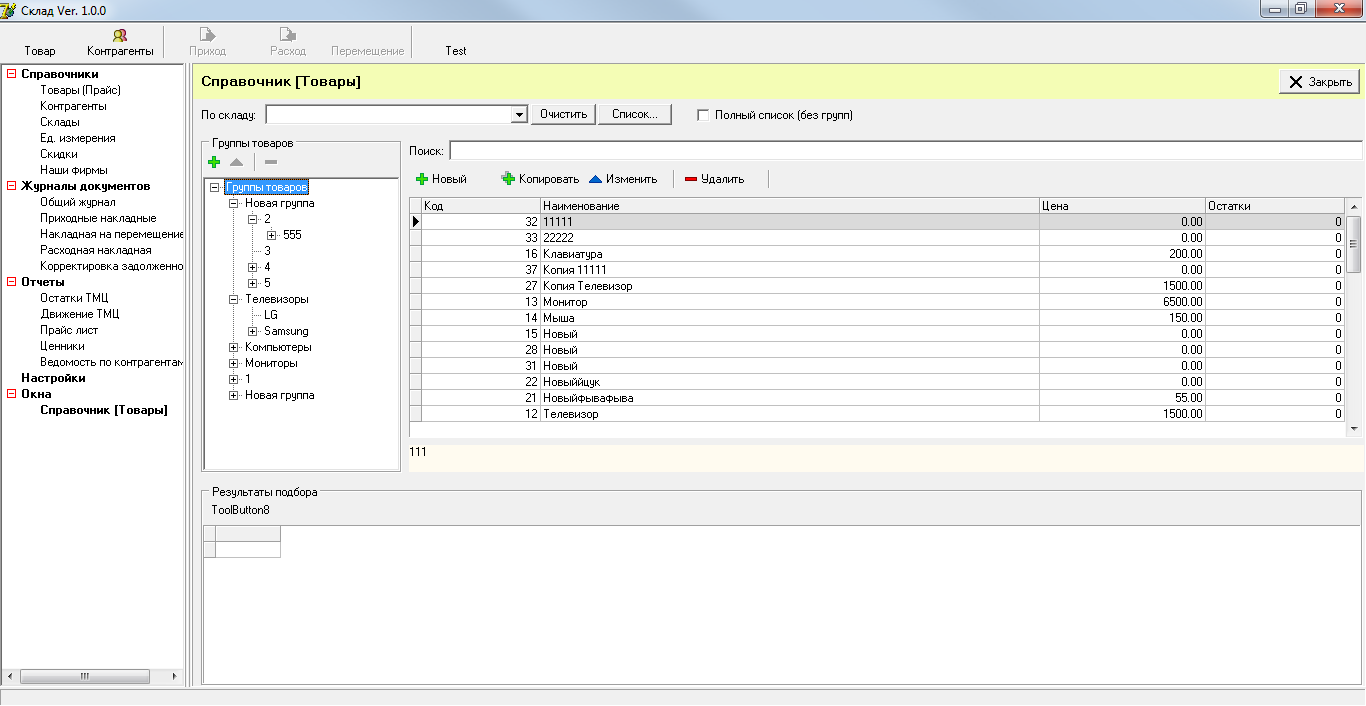Collapse the Справочники section in sidebar
1366x706 pixels.
(11, 74)
